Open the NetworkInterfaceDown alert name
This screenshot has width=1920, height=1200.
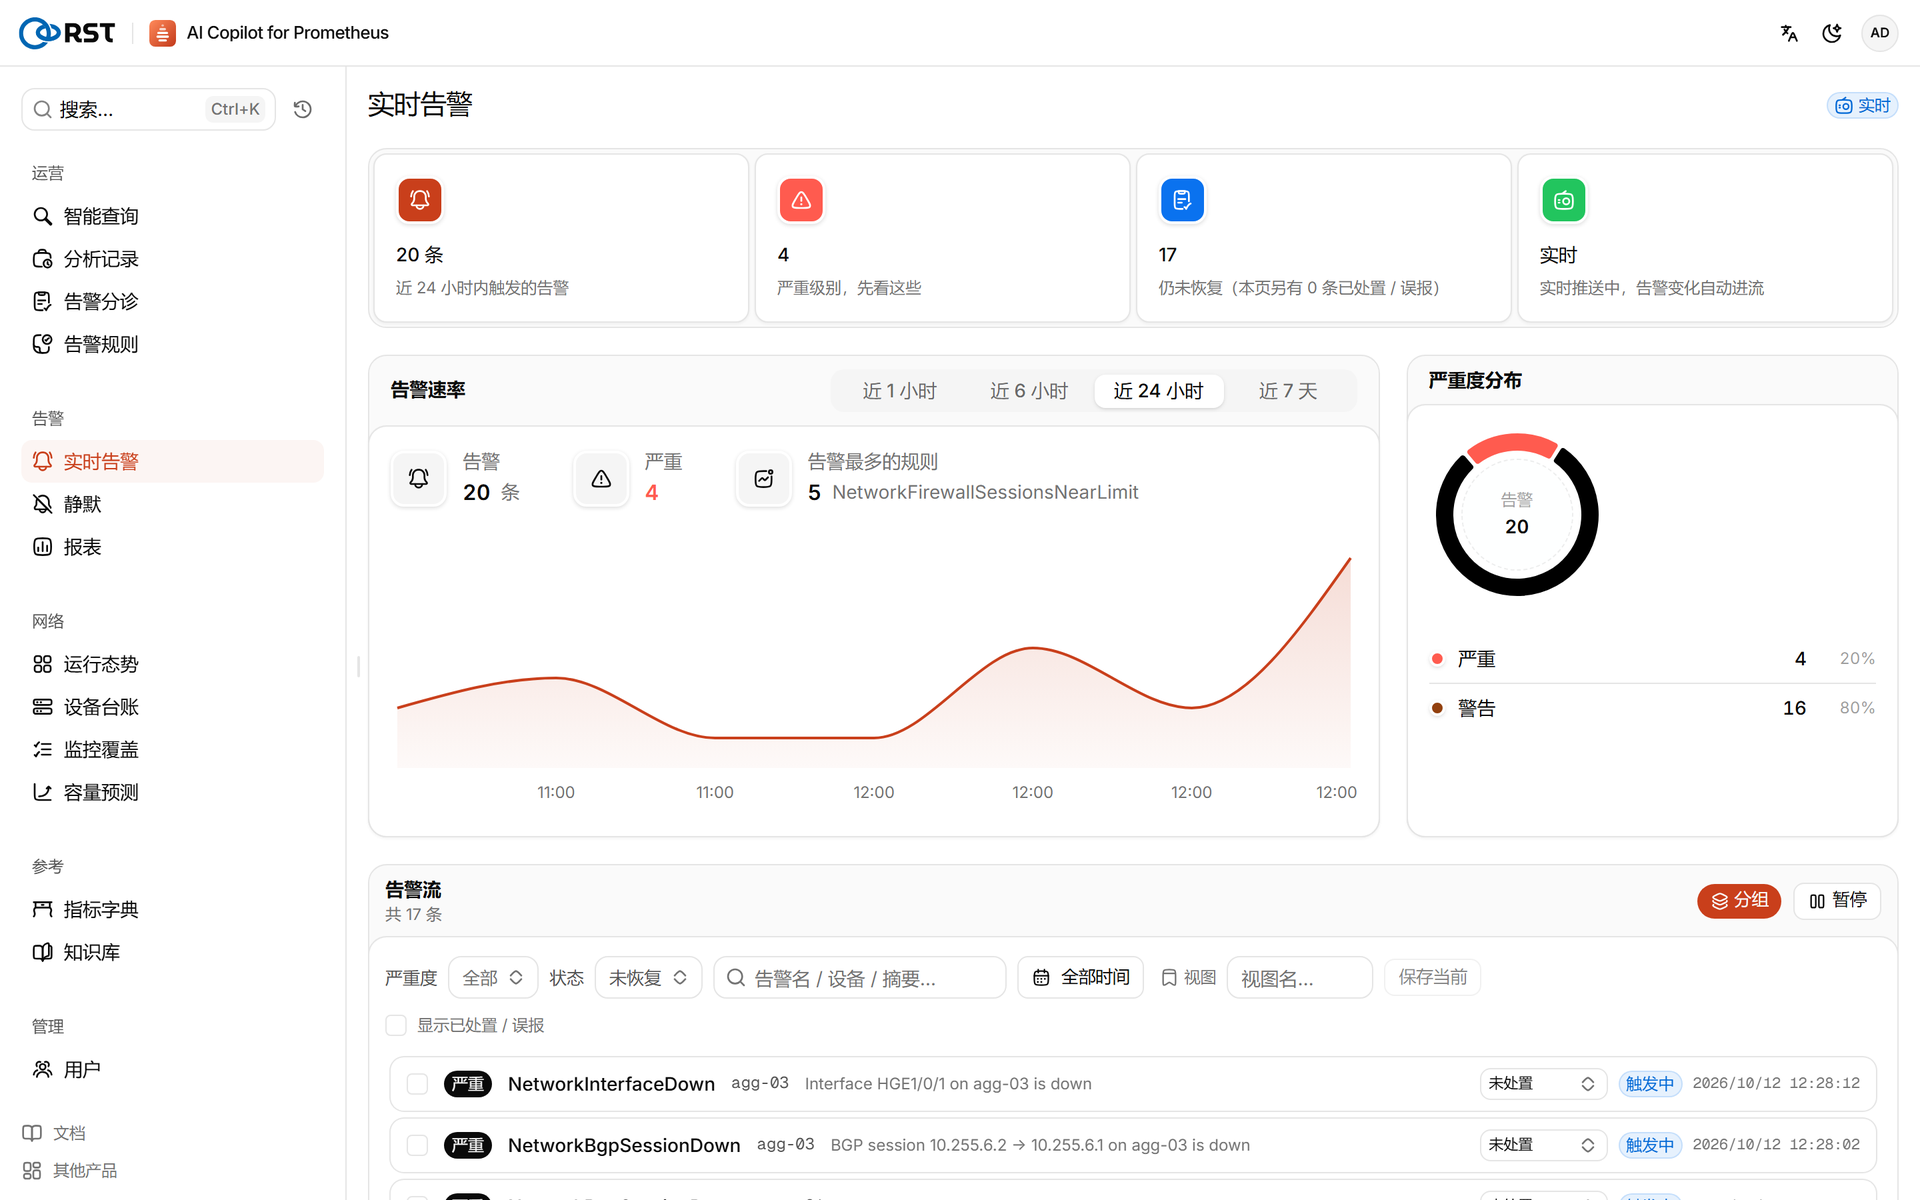pos(611,1084)
